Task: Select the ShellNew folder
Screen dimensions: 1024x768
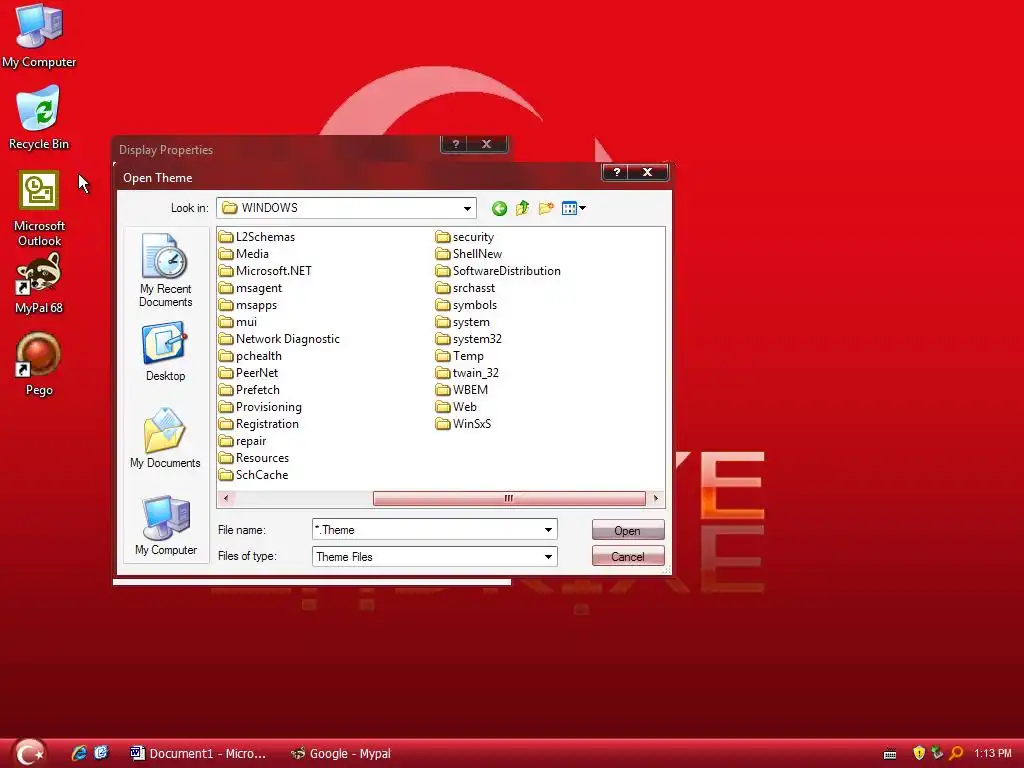Action: tap(469, 253)
